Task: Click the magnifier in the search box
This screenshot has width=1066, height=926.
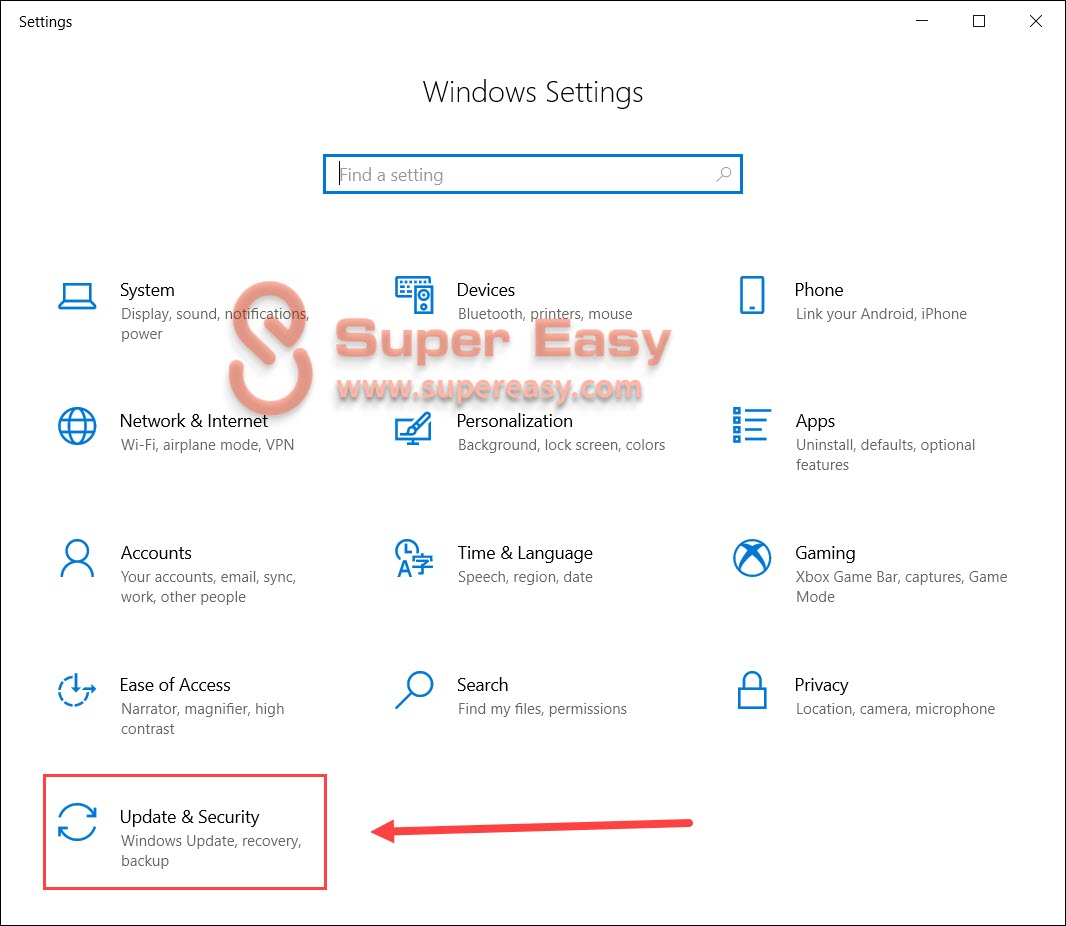Action: tap(724, 174)
